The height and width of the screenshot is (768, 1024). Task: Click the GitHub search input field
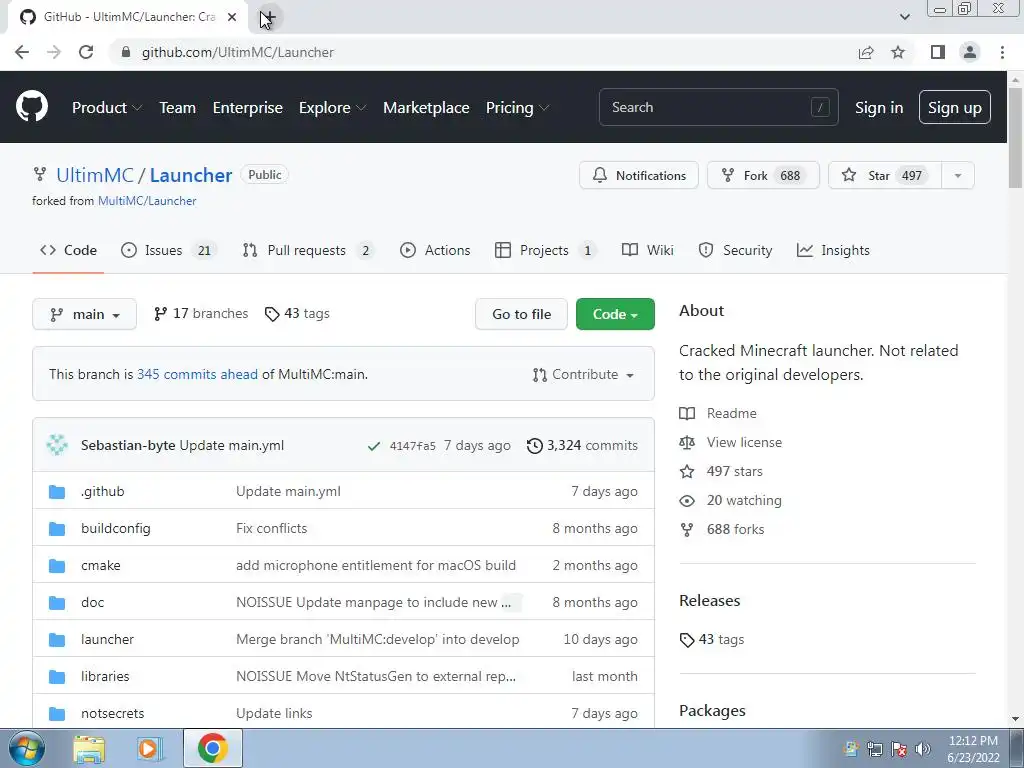(718, 107)
